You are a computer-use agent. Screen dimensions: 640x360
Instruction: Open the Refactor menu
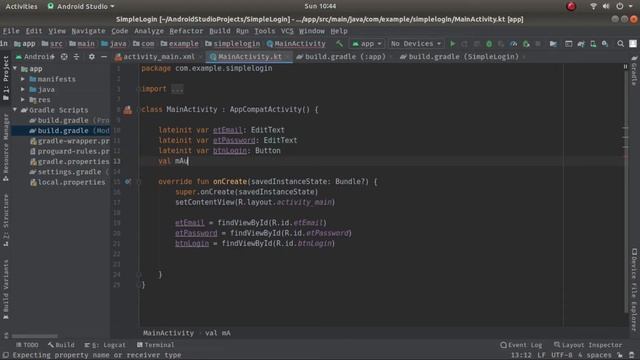(186, 31)
